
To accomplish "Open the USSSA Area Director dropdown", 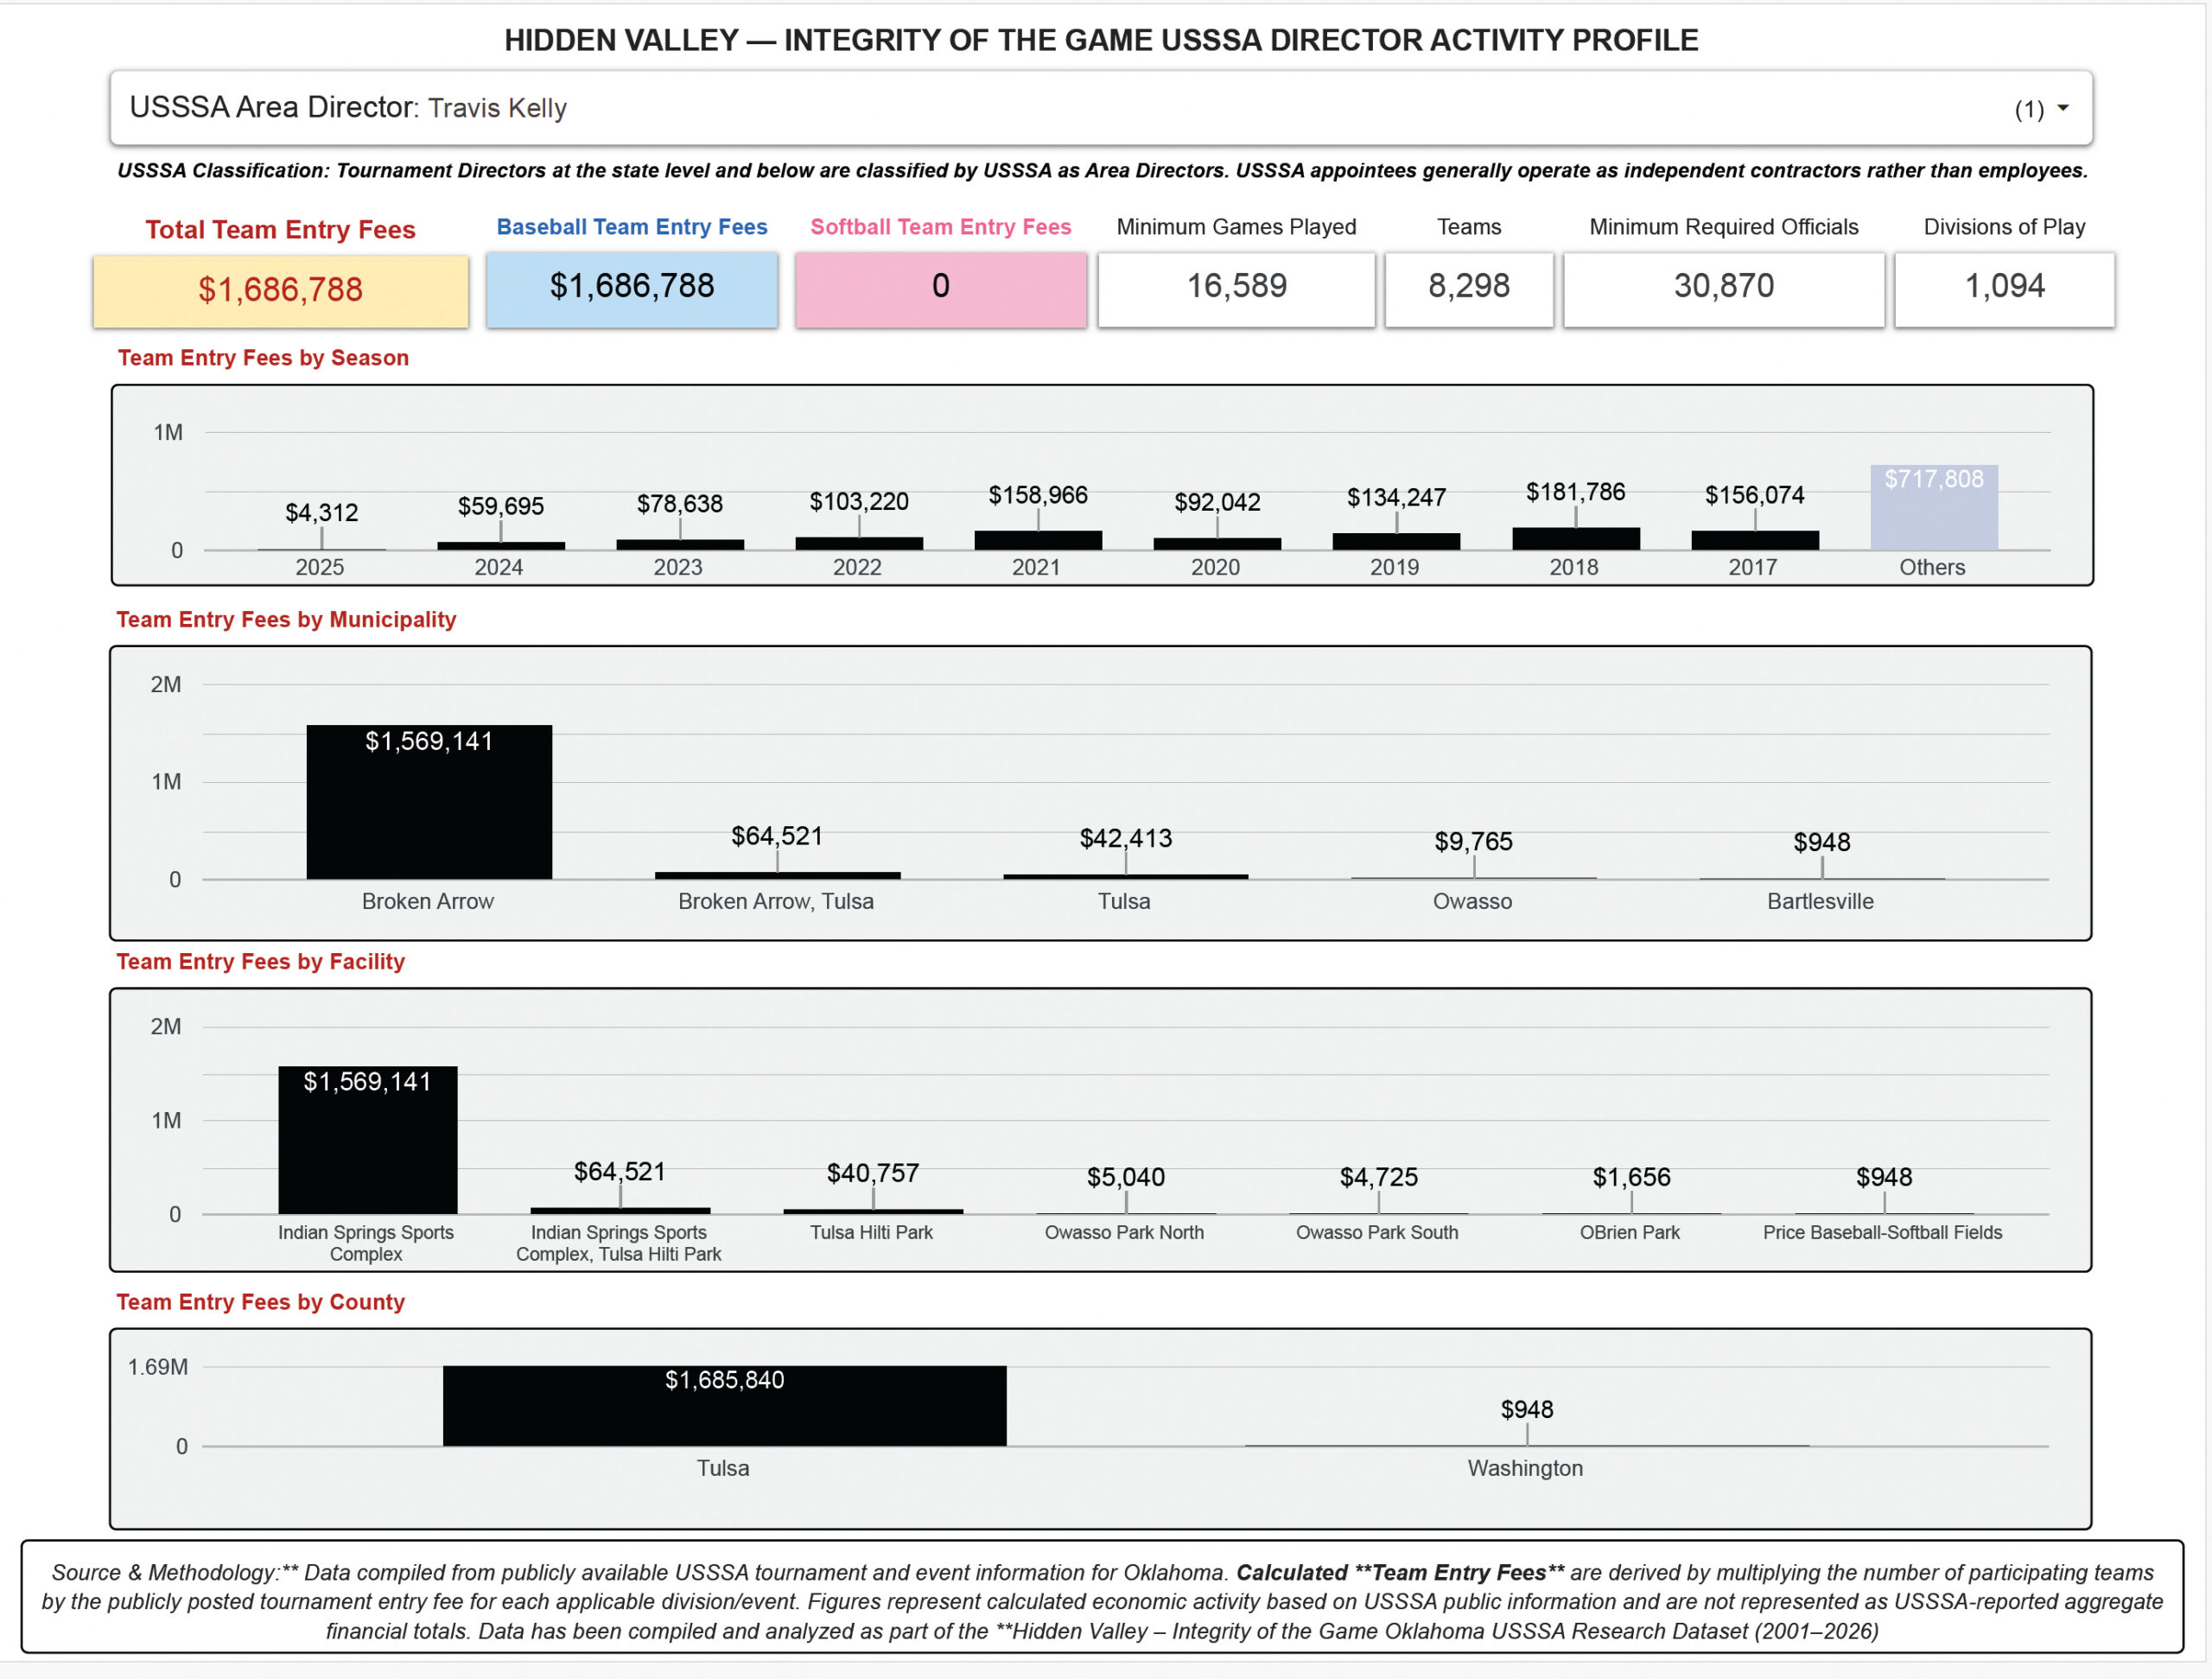I will 1101,108.
